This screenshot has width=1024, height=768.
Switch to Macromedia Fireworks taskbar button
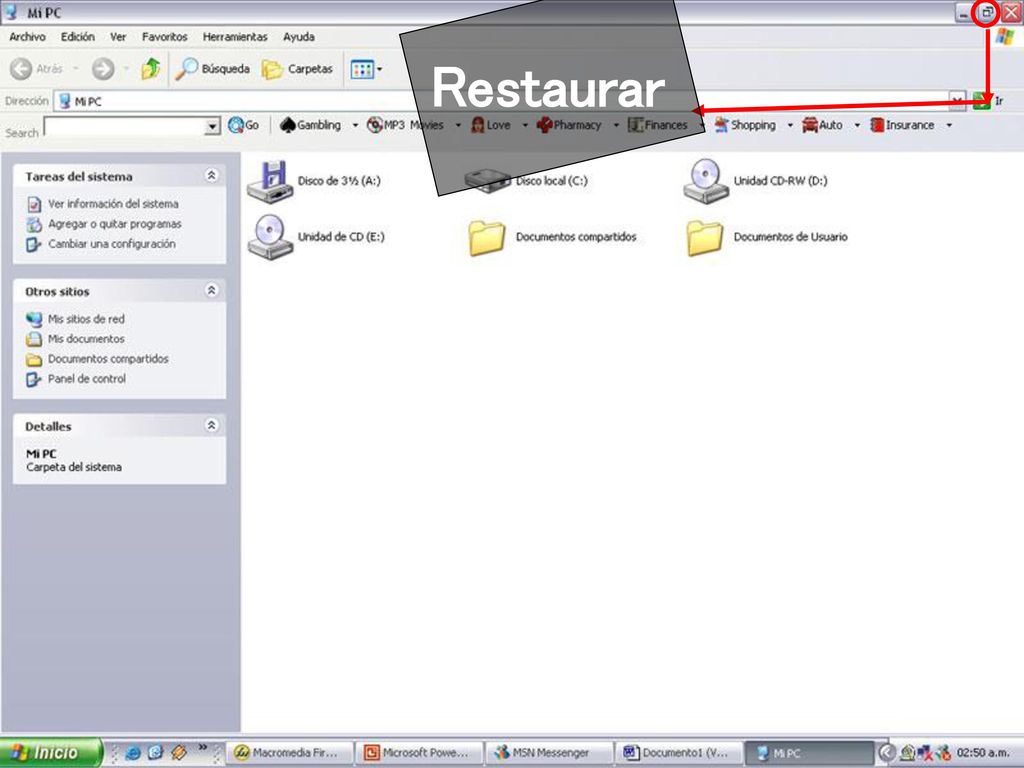(290, 752)
